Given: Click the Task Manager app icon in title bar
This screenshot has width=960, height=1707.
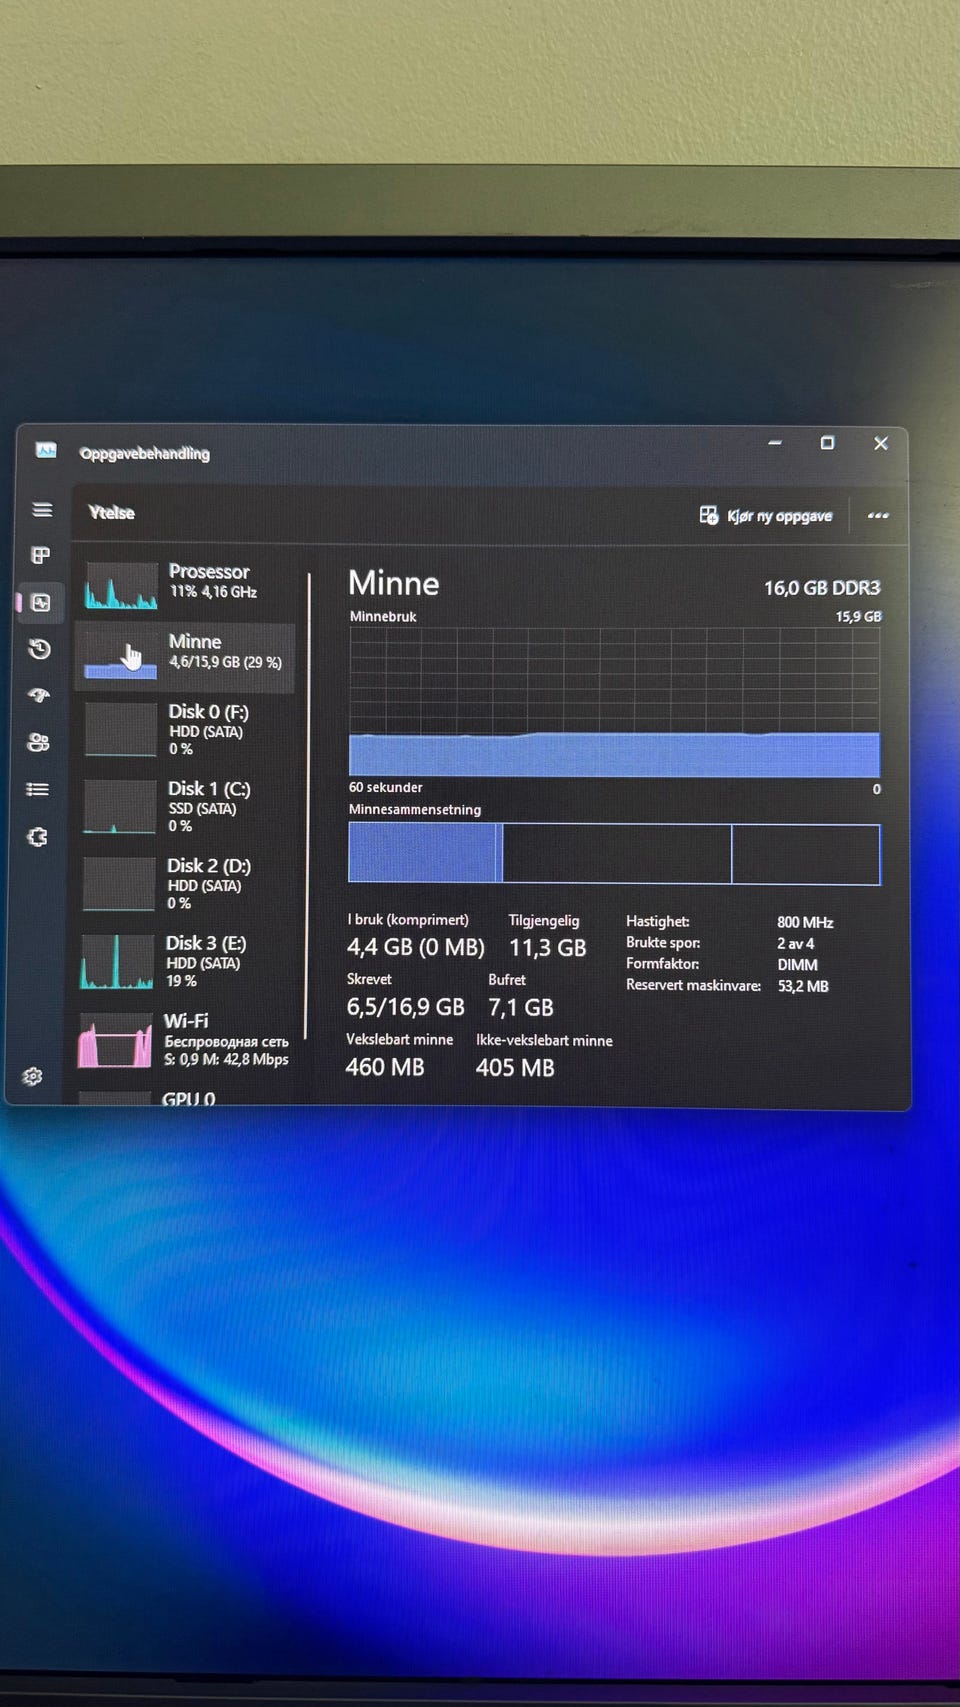Looking at the screenshot, I should tap(46, 450).
